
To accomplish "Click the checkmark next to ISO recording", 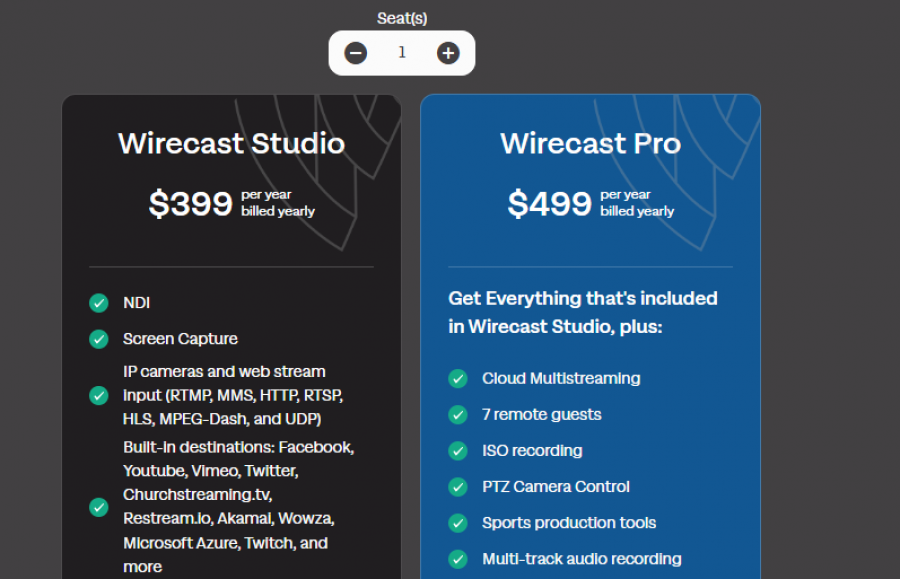I will pos(458,451).
